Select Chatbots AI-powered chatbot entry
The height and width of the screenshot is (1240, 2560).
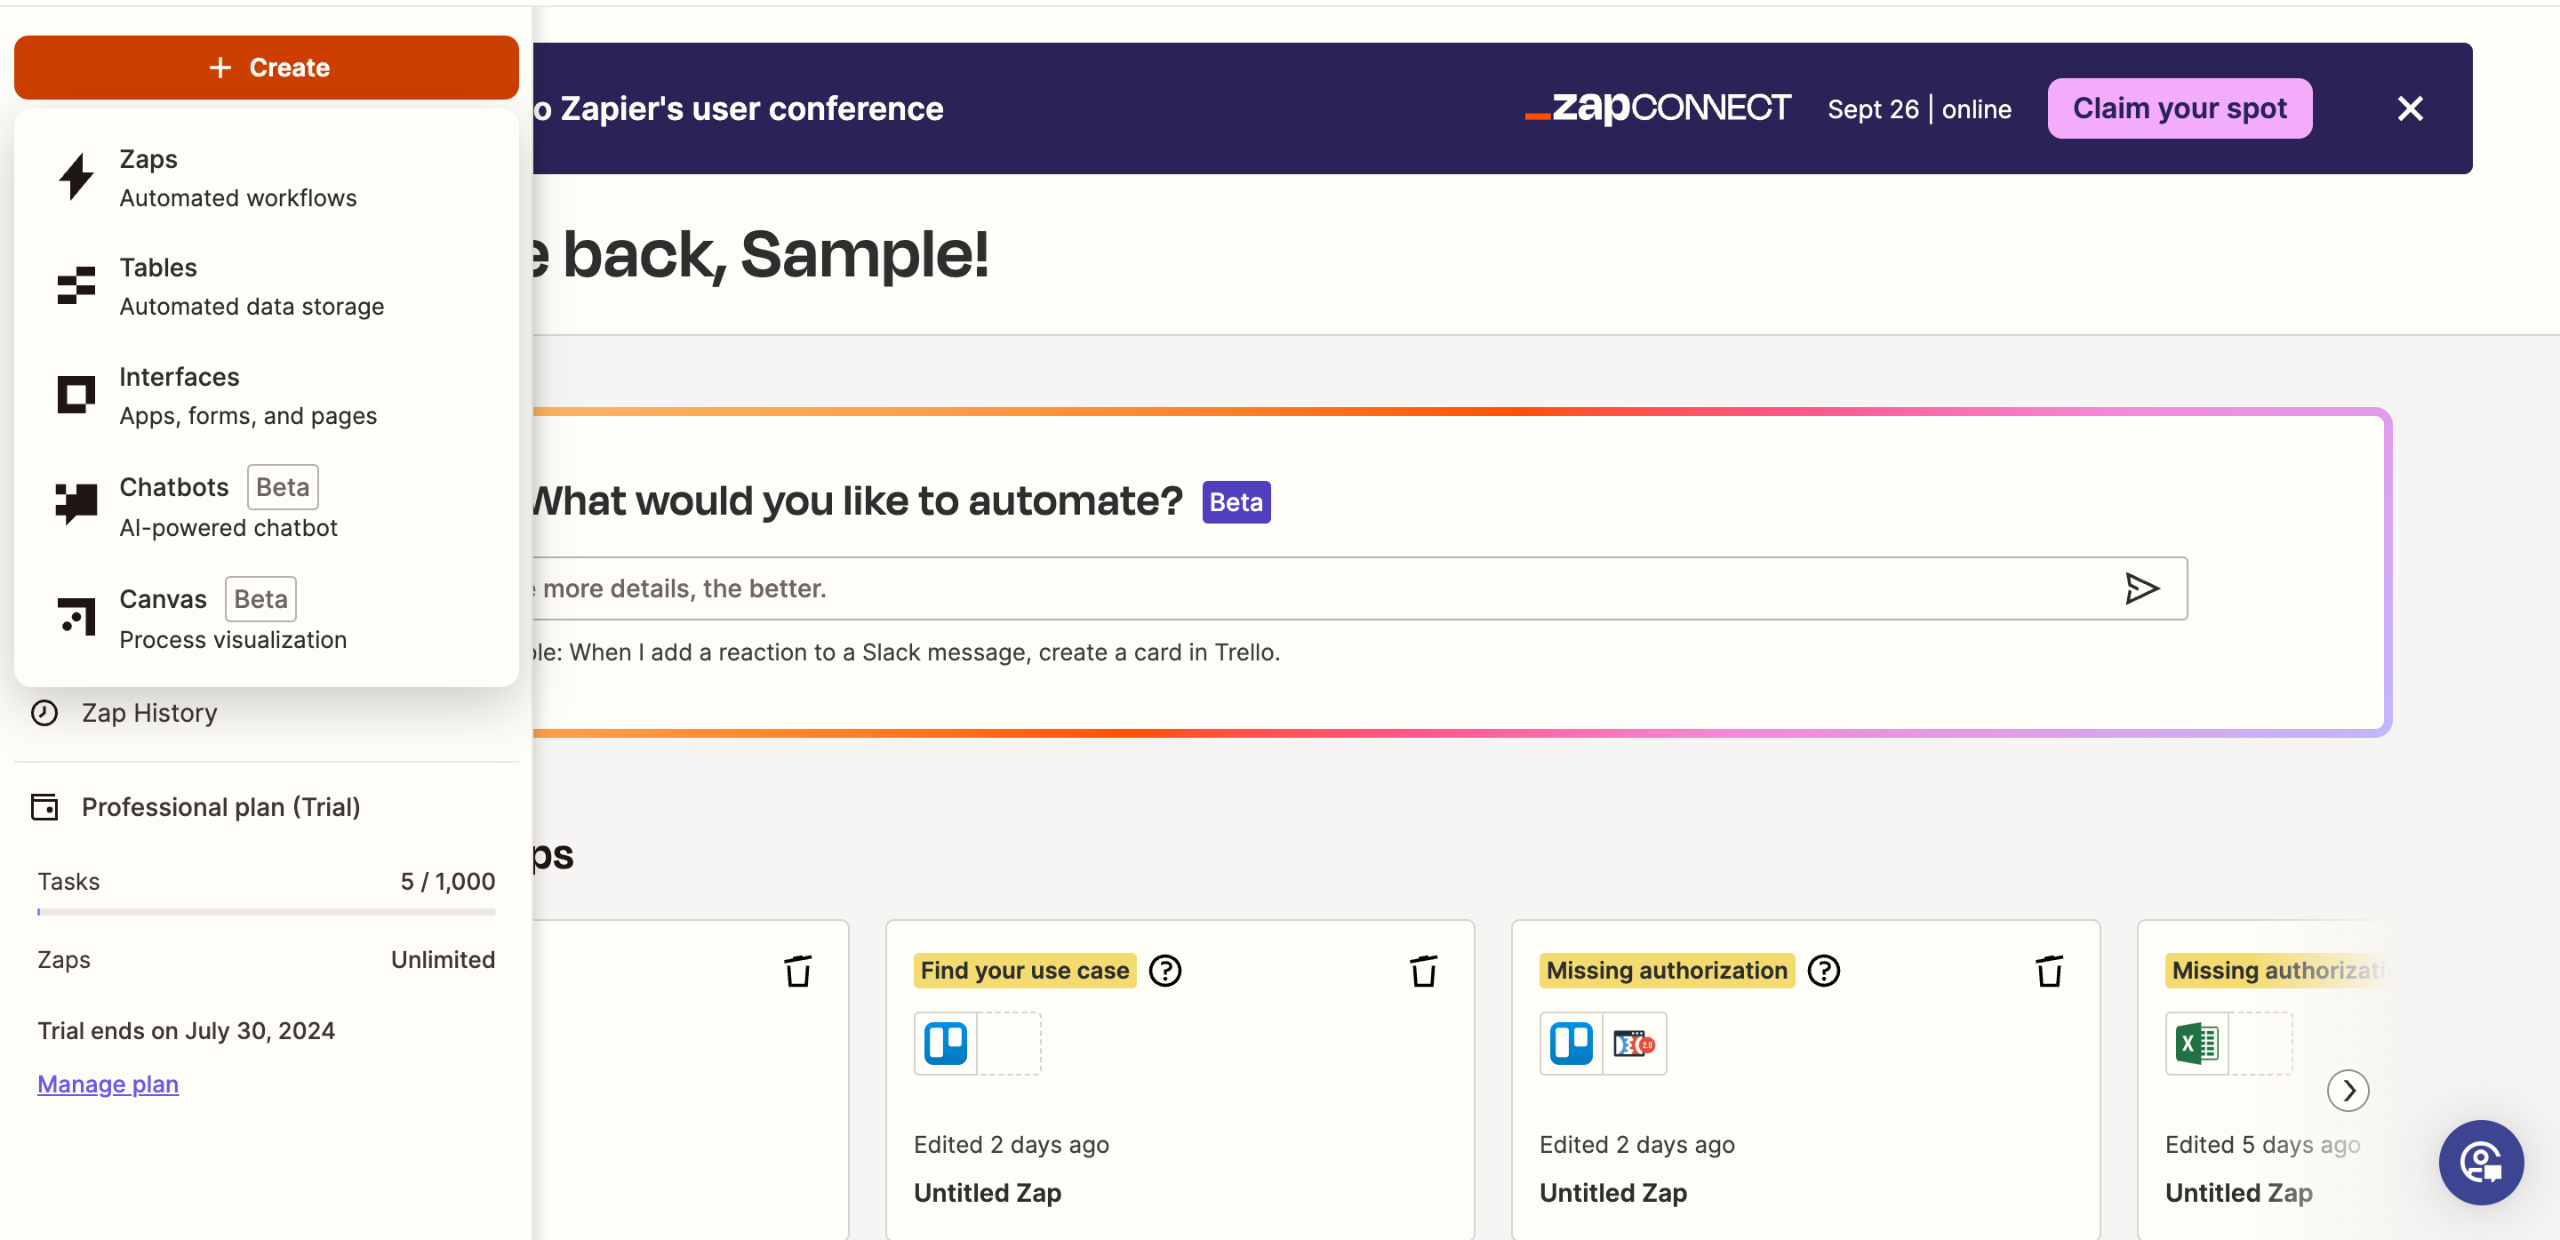[228, 506]
